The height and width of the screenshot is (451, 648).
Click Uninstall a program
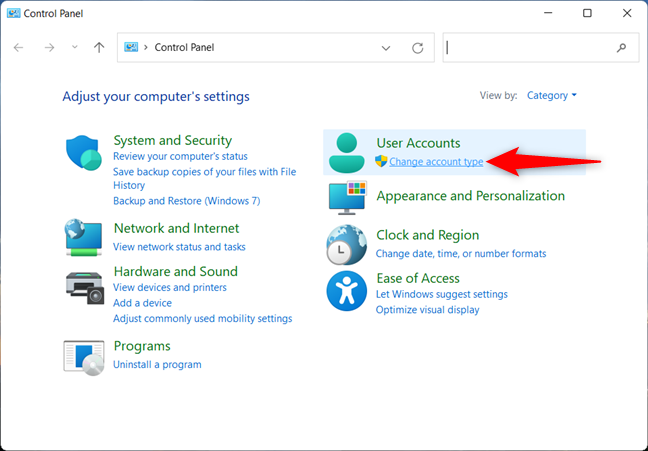157,365
